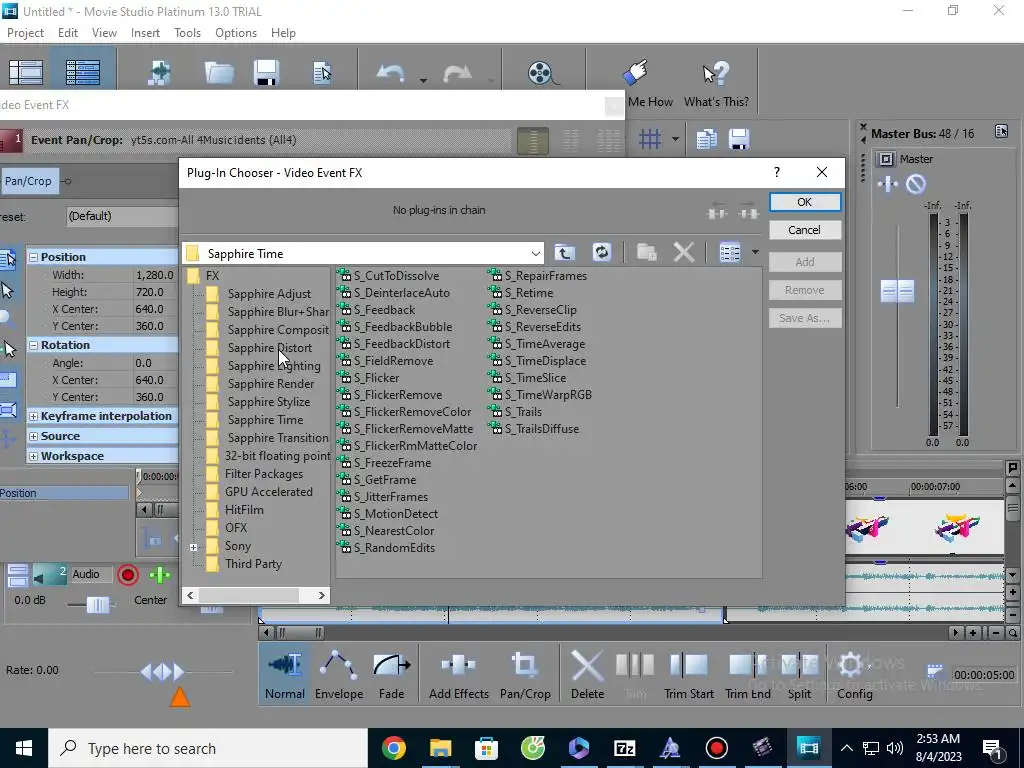
Task: Open the Edit menu
Action: [x=67, y=33]
